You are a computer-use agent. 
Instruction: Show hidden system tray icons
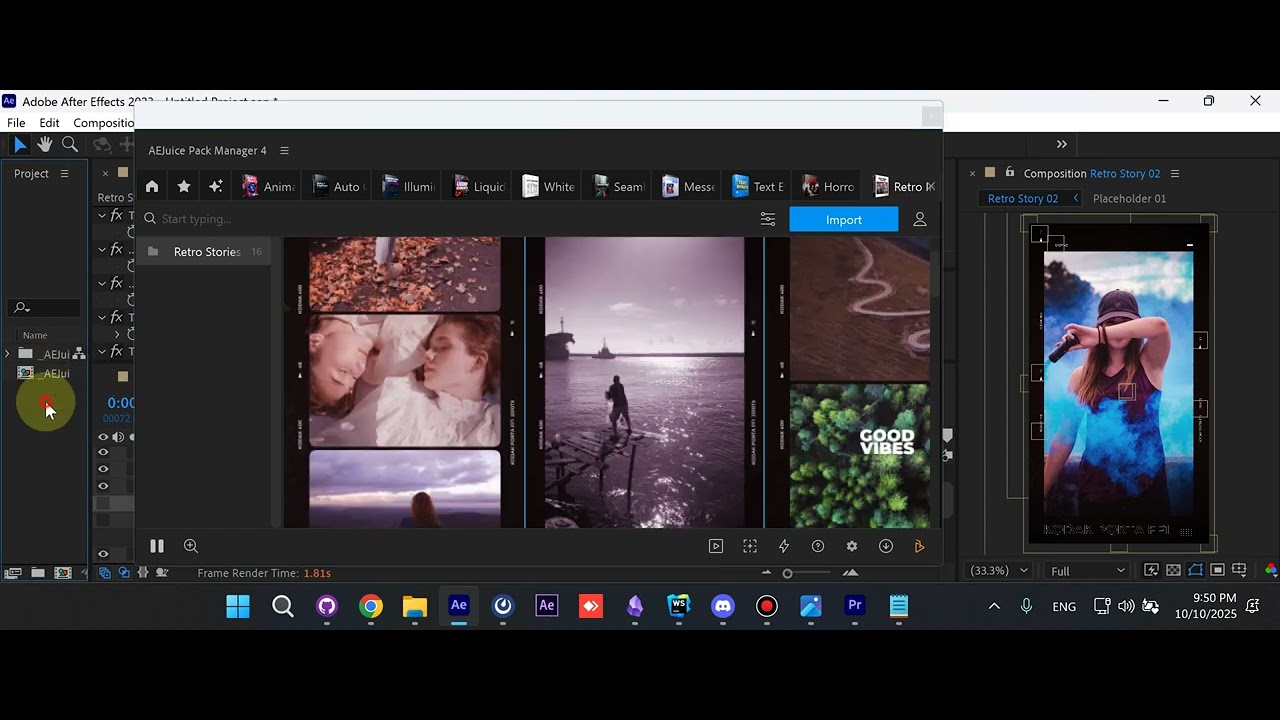click(x=994, y=606)
